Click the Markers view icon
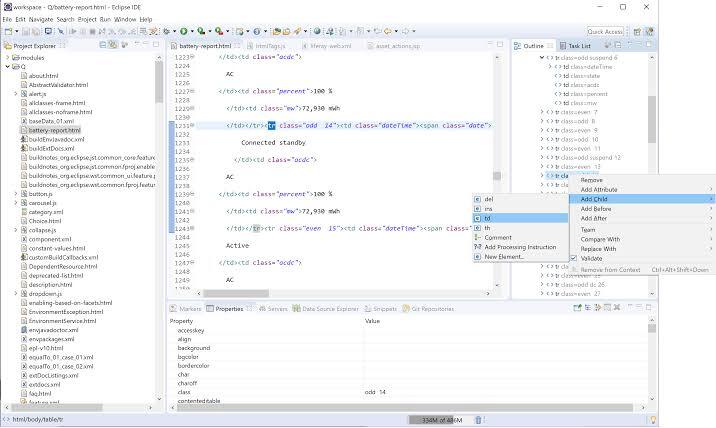 [174, 309]
